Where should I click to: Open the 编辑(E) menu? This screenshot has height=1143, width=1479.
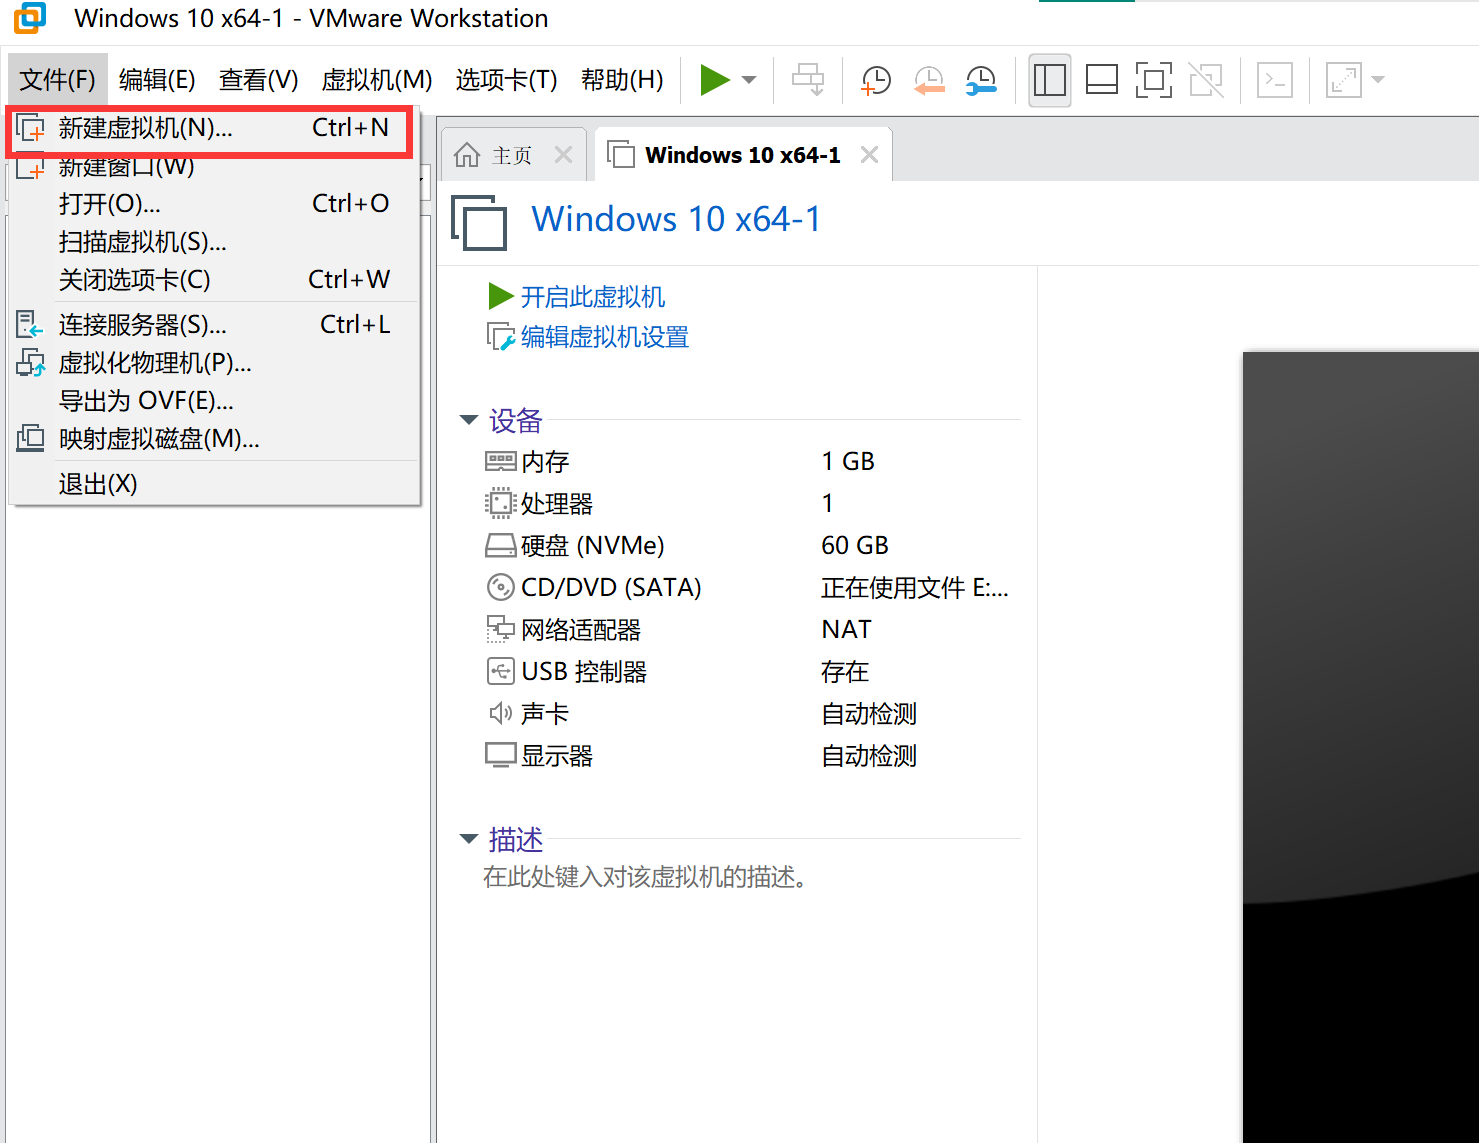pos(157,80)
